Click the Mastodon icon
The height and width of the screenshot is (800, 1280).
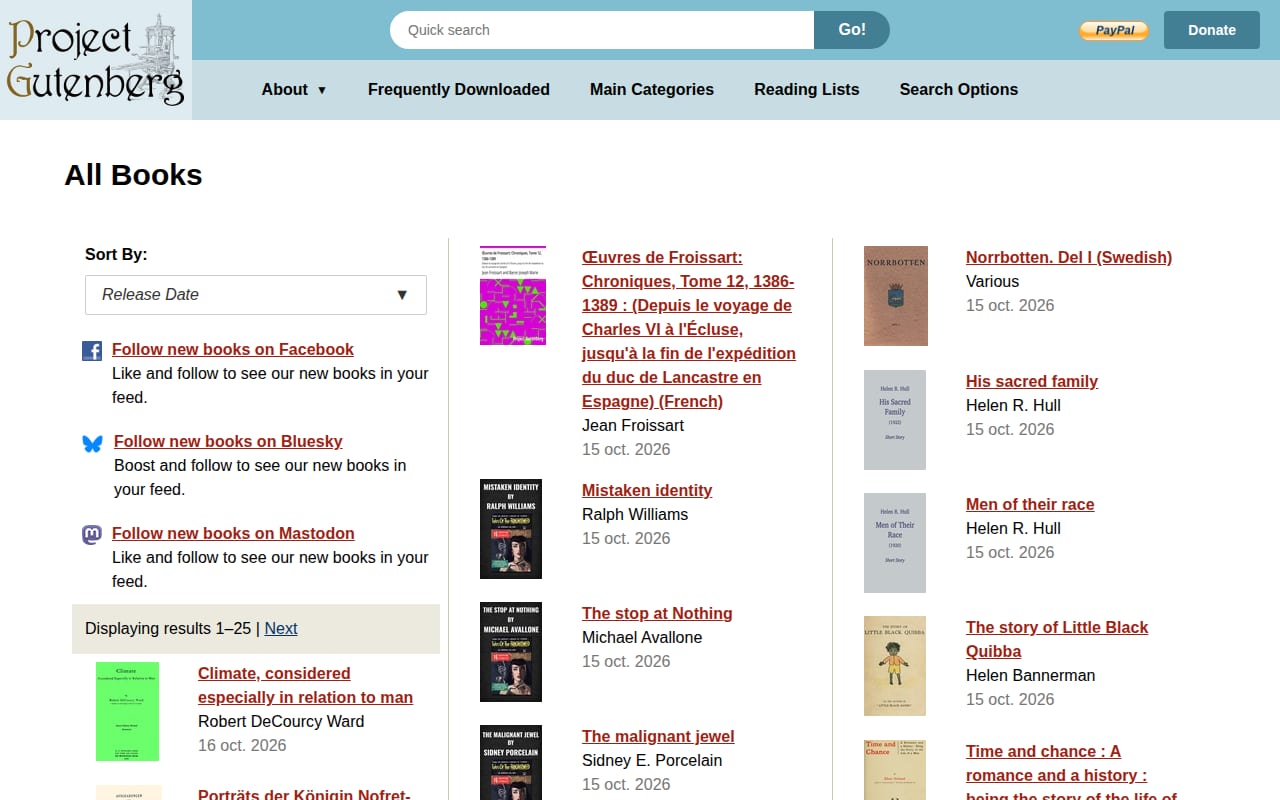tap(92, 535)
